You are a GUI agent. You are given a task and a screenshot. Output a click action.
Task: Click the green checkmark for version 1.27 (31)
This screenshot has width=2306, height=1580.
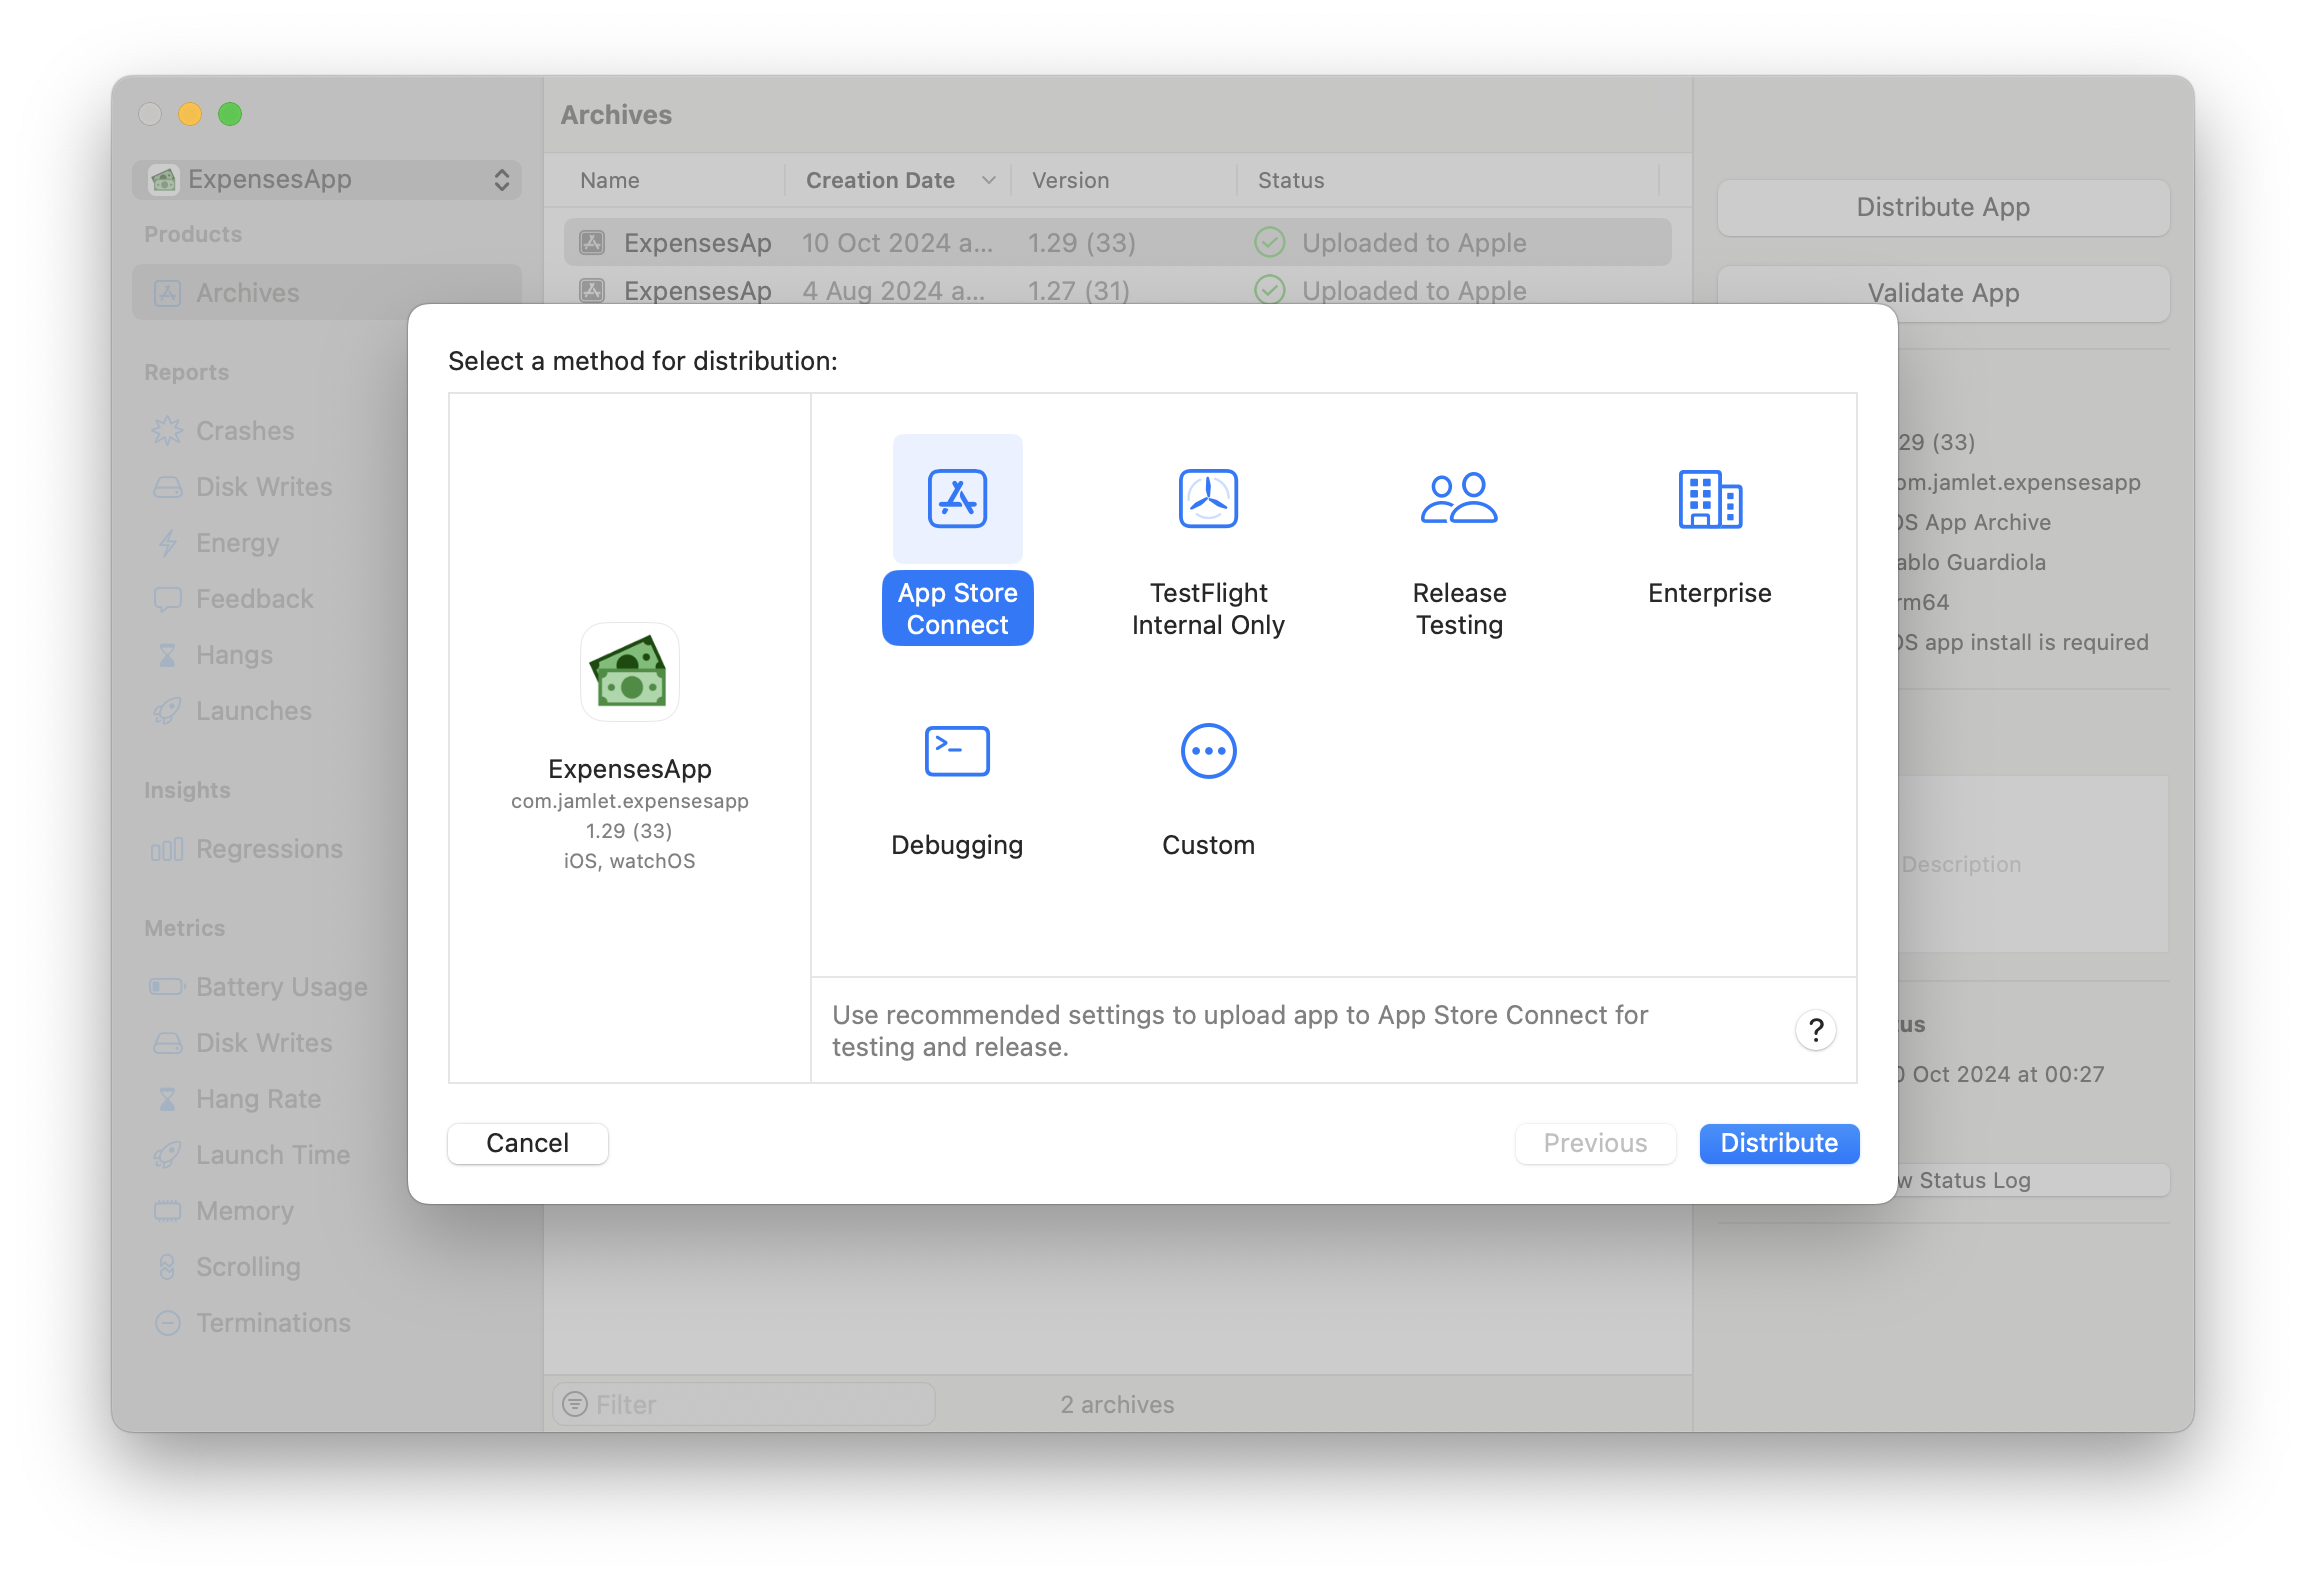1269,291
